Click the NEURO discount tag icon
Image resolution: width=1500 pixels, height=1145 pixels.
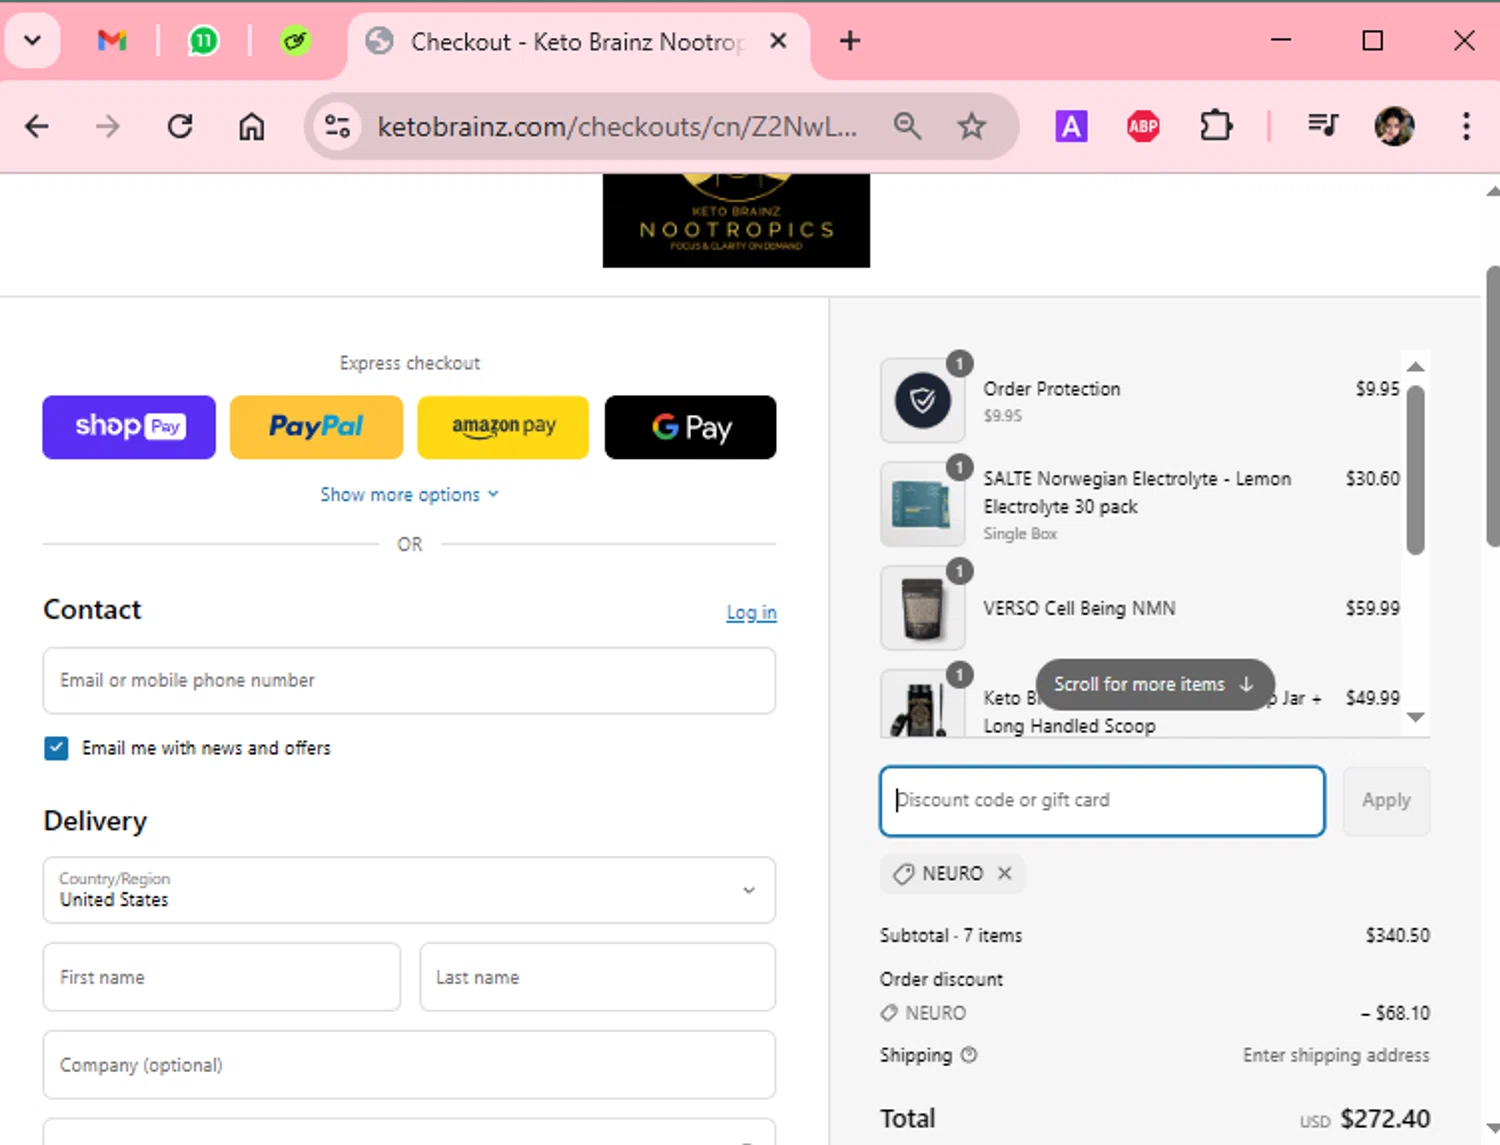point(904,874)
